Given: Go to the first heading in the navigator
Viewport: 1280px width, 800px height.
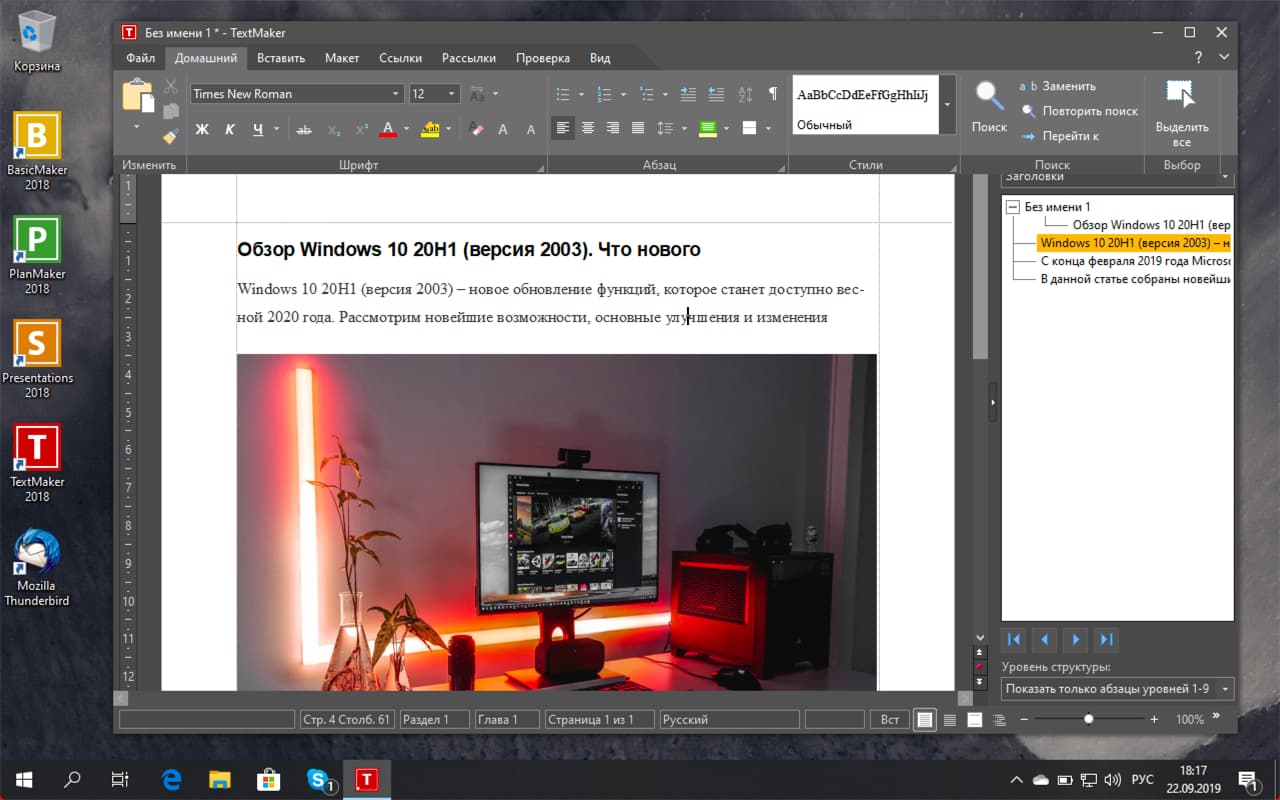Looking at the screenshot, I should pyautogui.click(x=1014, y=639).
